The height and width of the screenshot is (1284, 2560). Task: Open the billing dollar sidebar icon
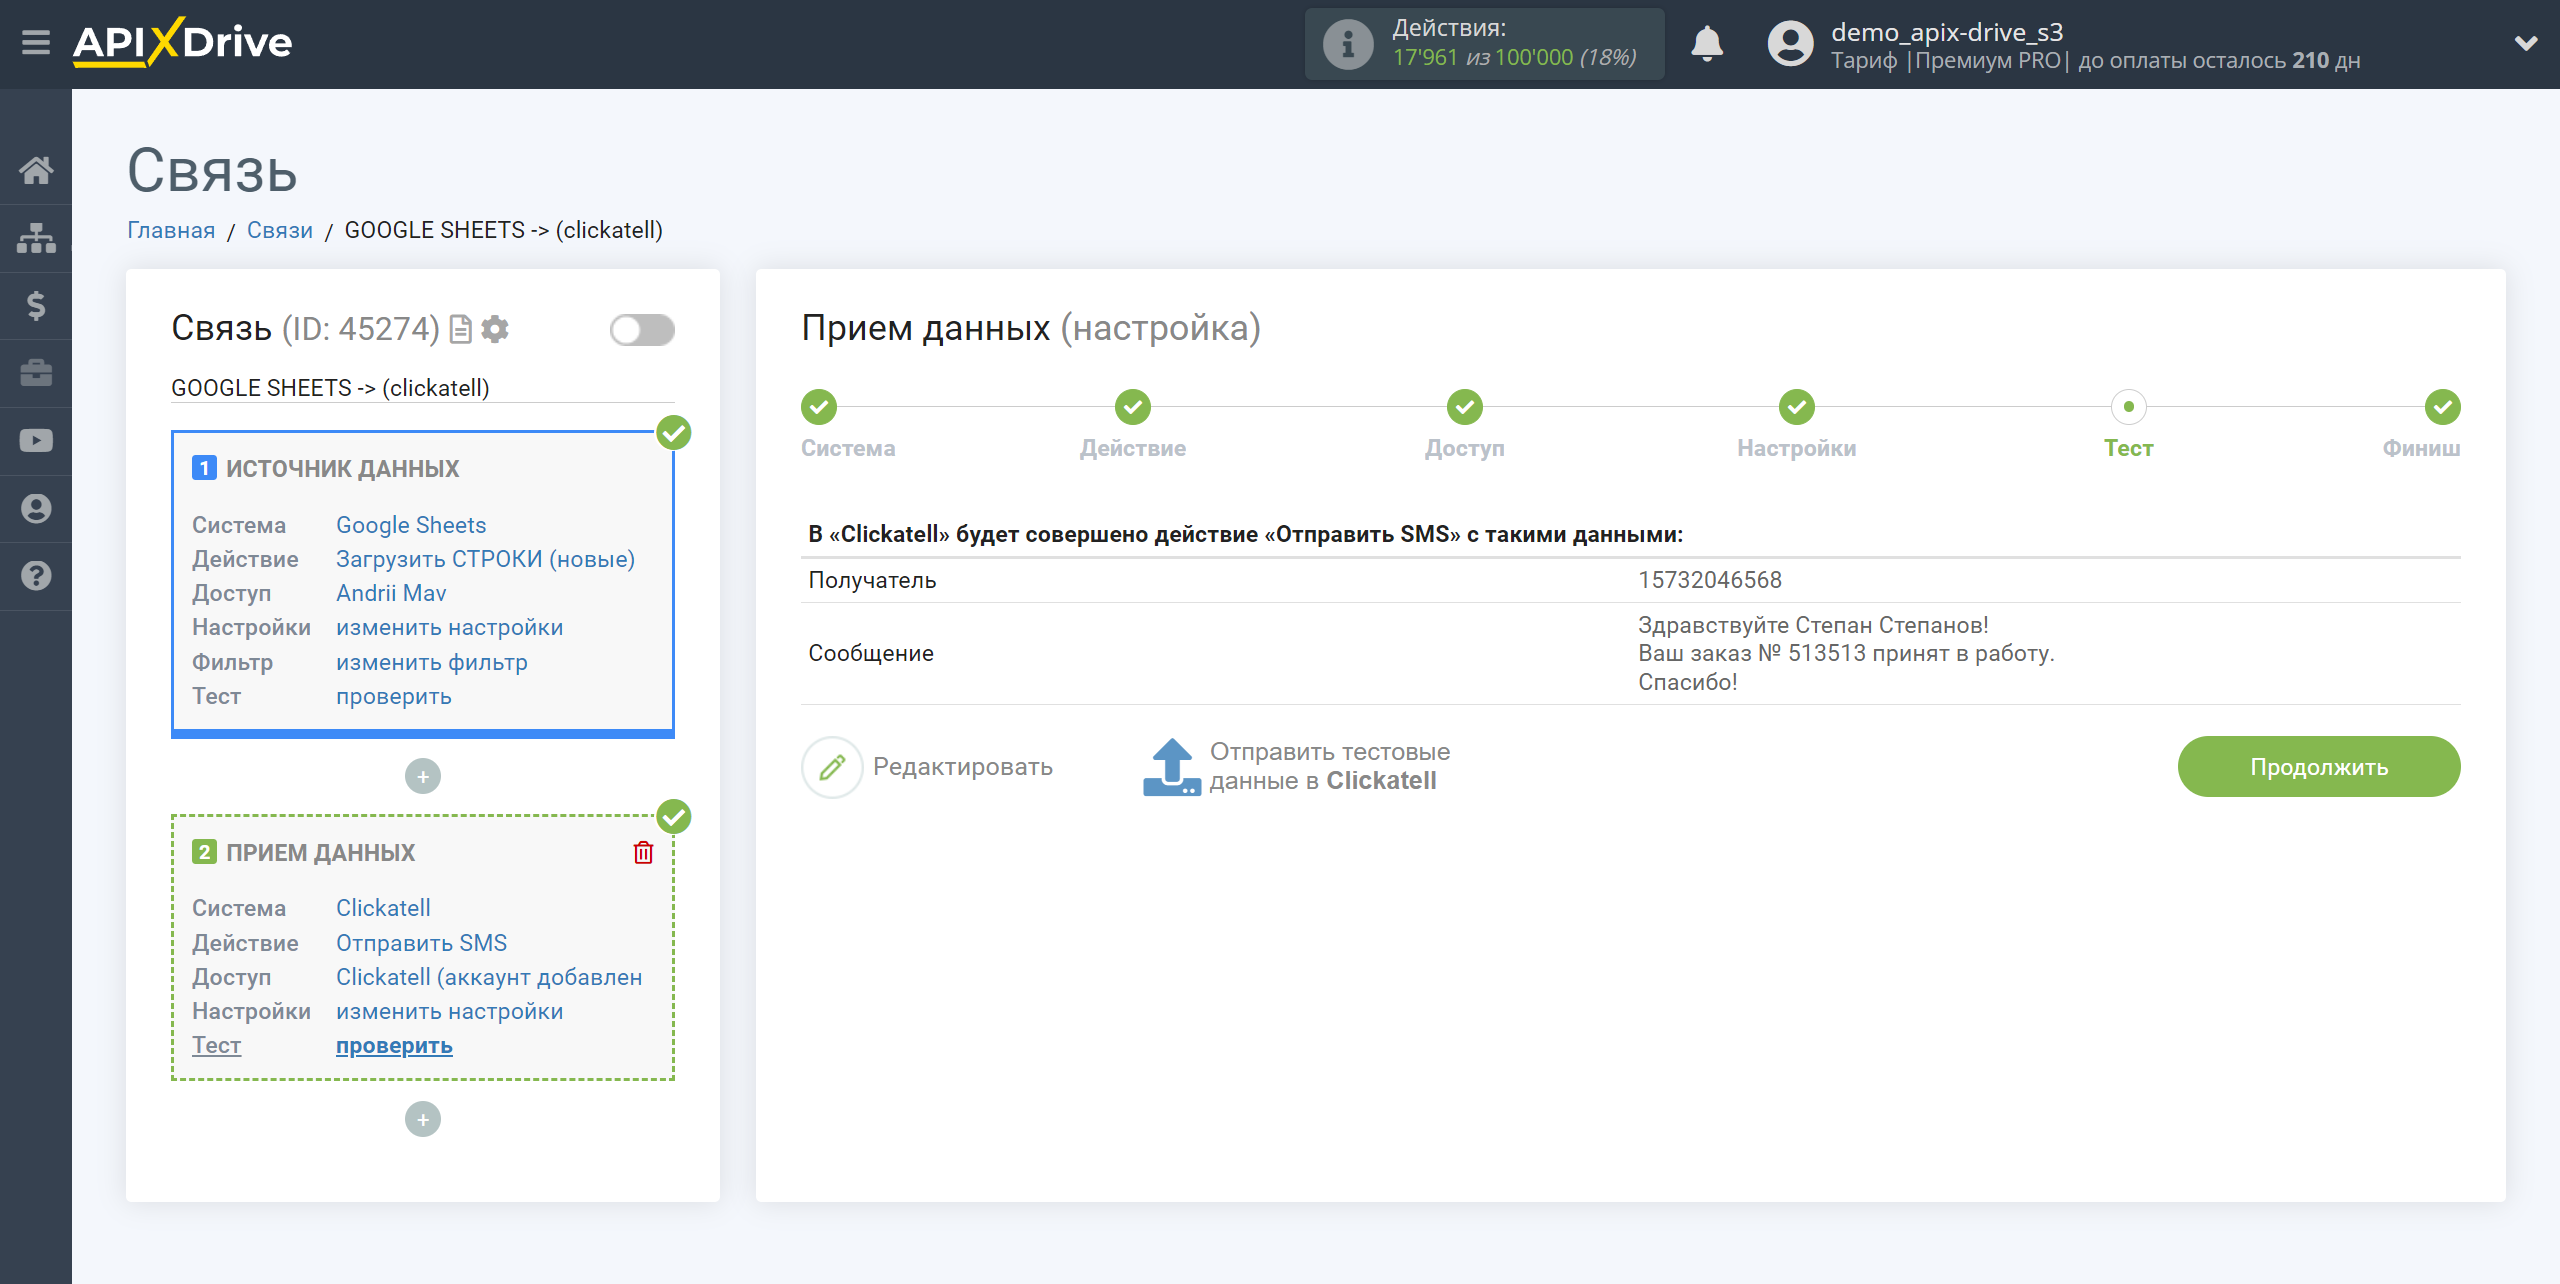pyautogui.click(x=36, y=305)
